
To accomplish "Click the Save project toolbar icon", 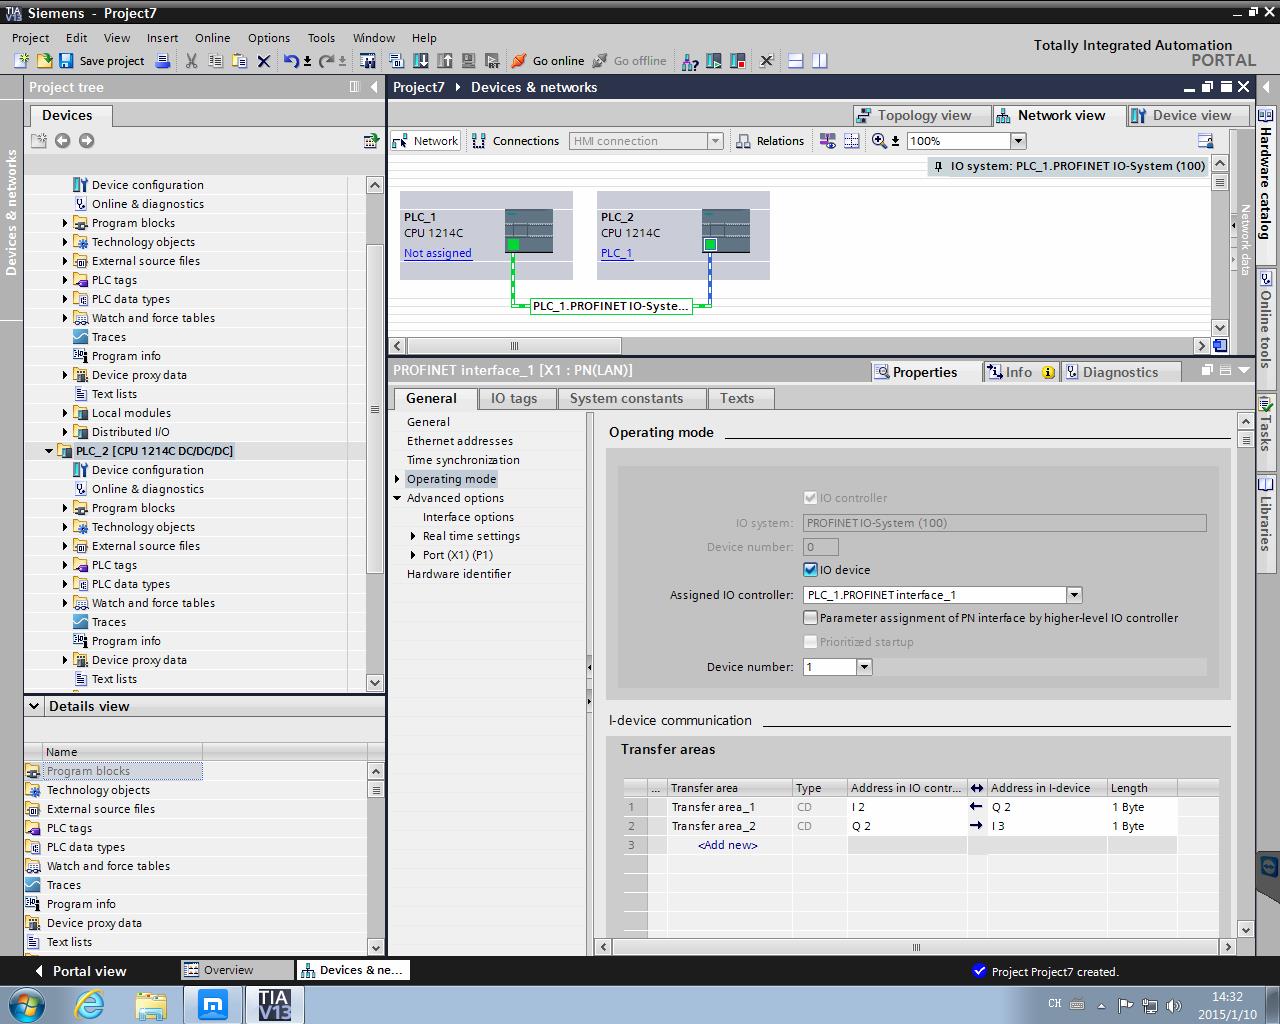I will pos(66,61).
